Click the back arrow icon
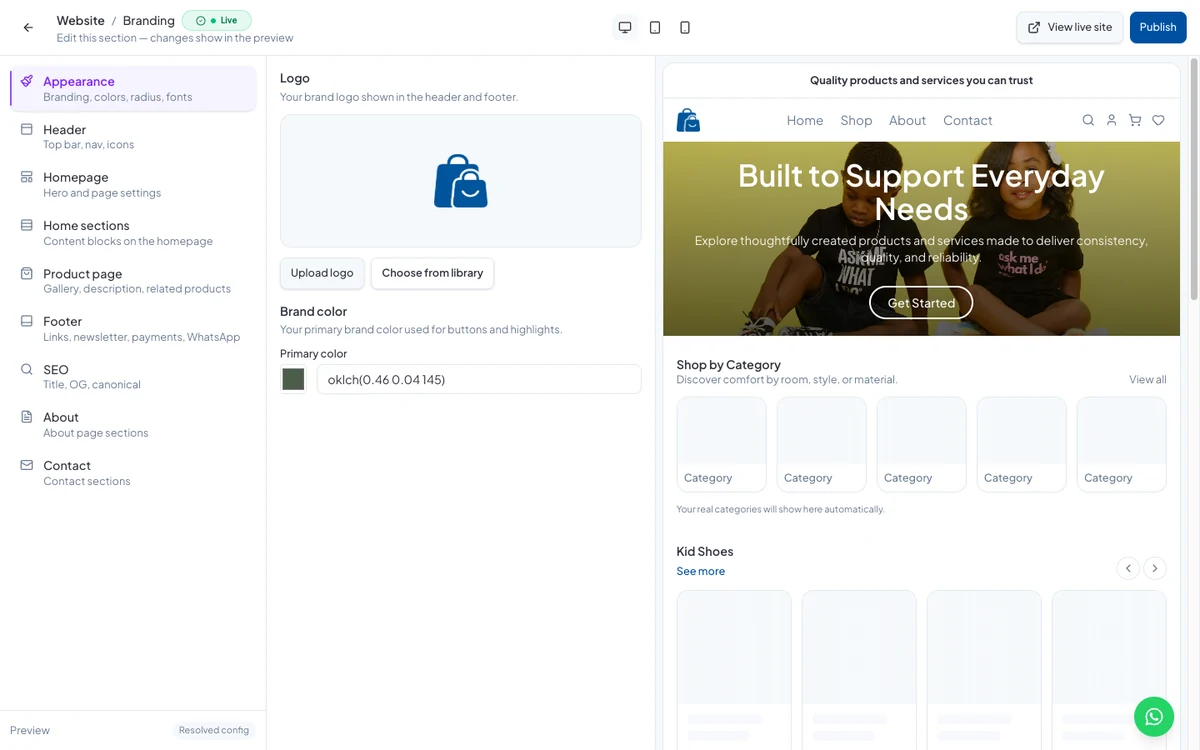 click(x=28, y=27)
